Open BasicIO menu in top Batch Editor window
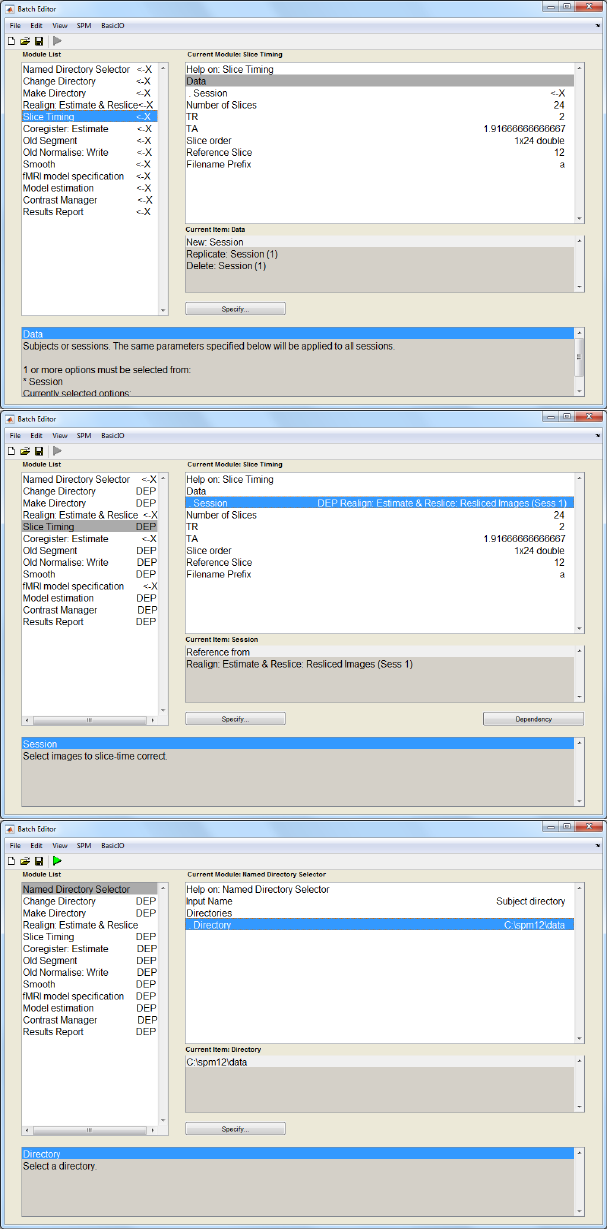This screenshot has height=1229, width=607. pyautogui.click(x=112, y=25)
